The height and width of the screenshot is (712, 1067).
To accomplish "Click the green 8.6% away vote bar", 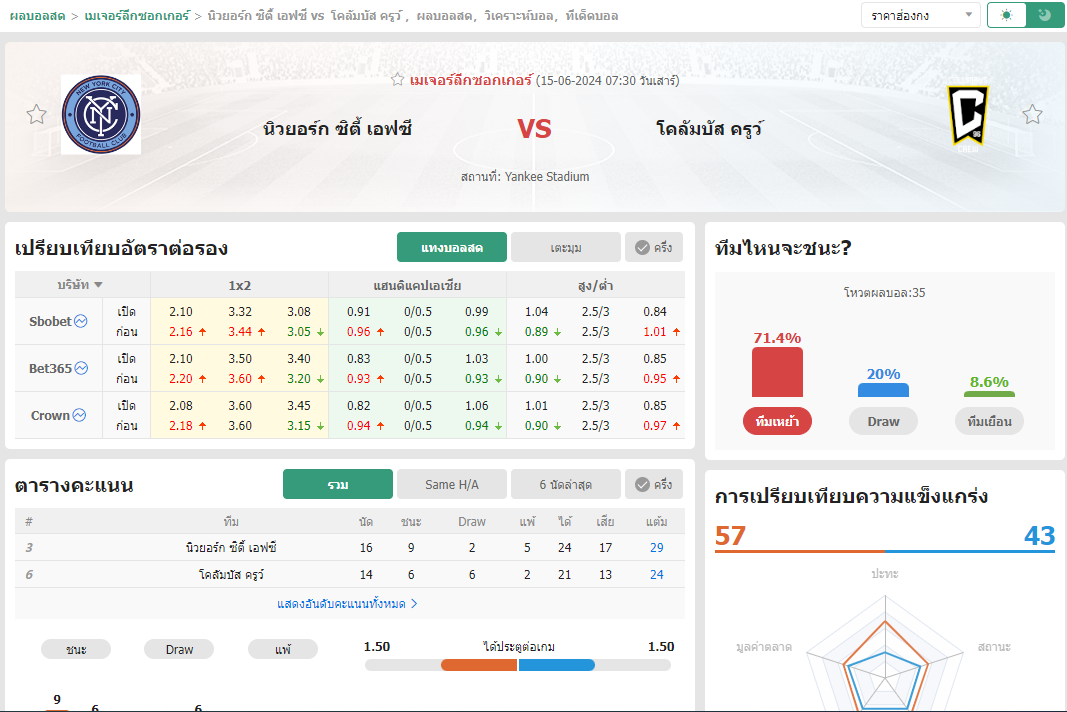I will click(x=989, y=394).
